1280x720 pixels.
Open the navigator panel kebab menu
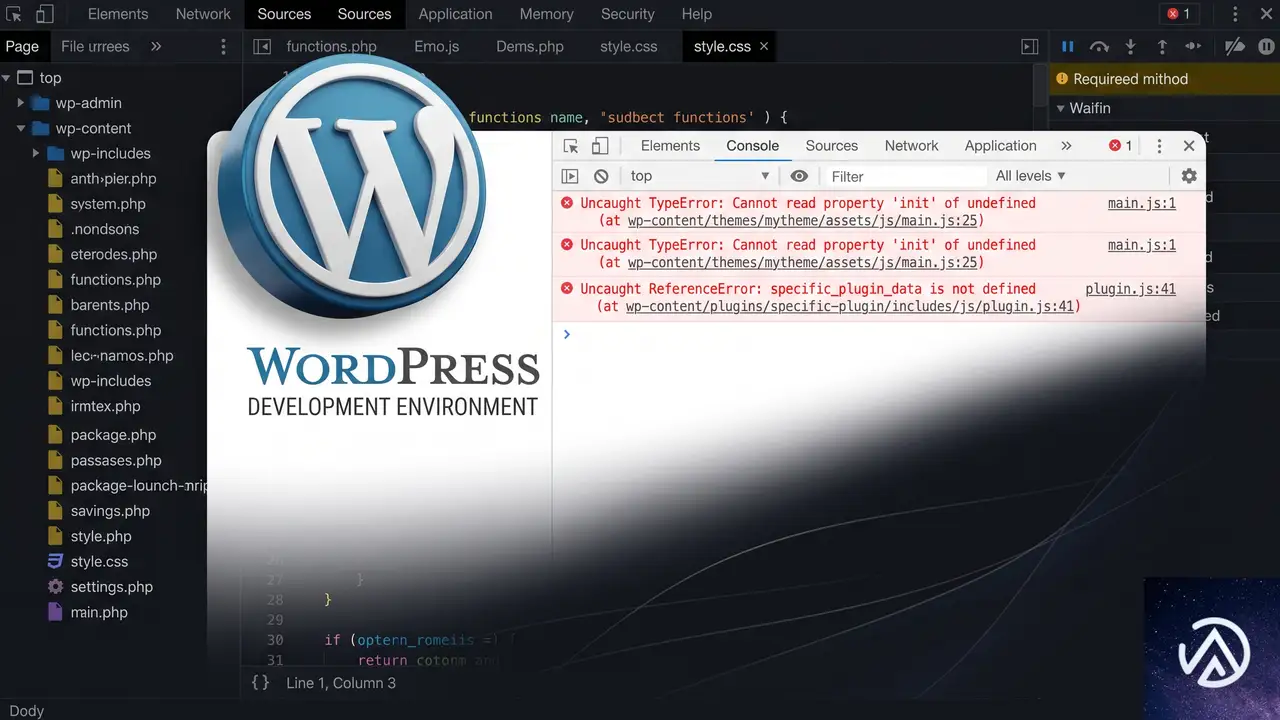[223, 46]
